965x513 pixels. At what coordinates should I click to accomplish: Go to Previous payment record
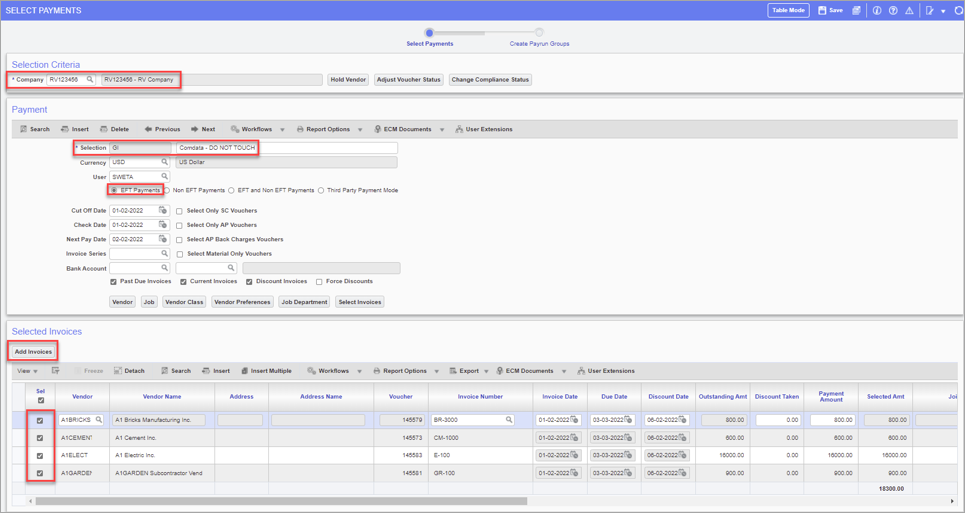pos(162,129)
